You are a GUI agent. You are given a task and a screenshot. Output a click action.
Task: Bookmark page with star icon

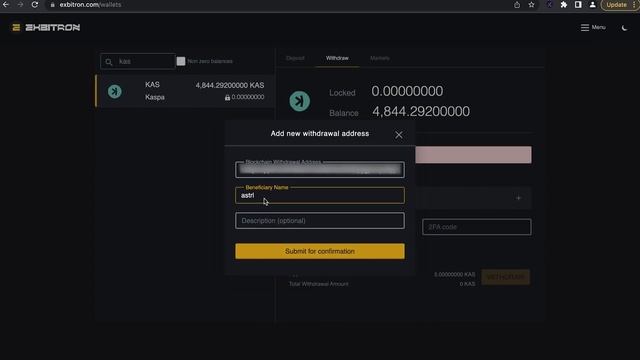point(531,5)
